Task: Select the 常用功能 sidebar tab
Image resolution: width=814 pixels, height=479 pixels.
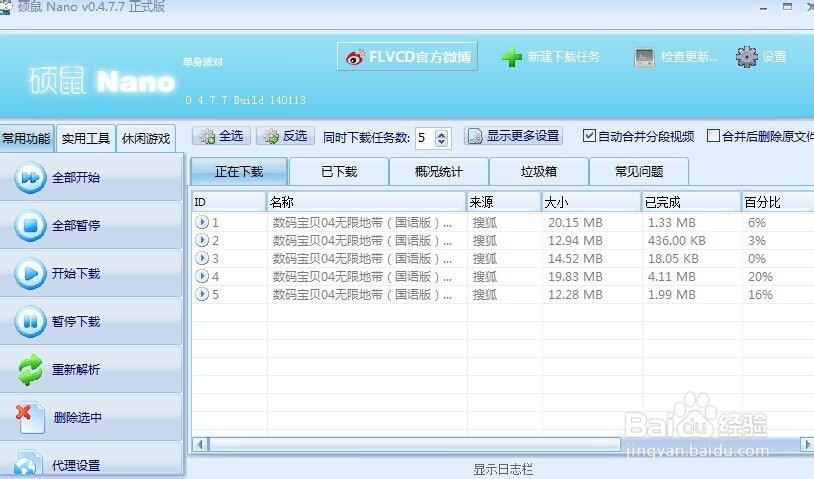Action: [x=26, y=139]
